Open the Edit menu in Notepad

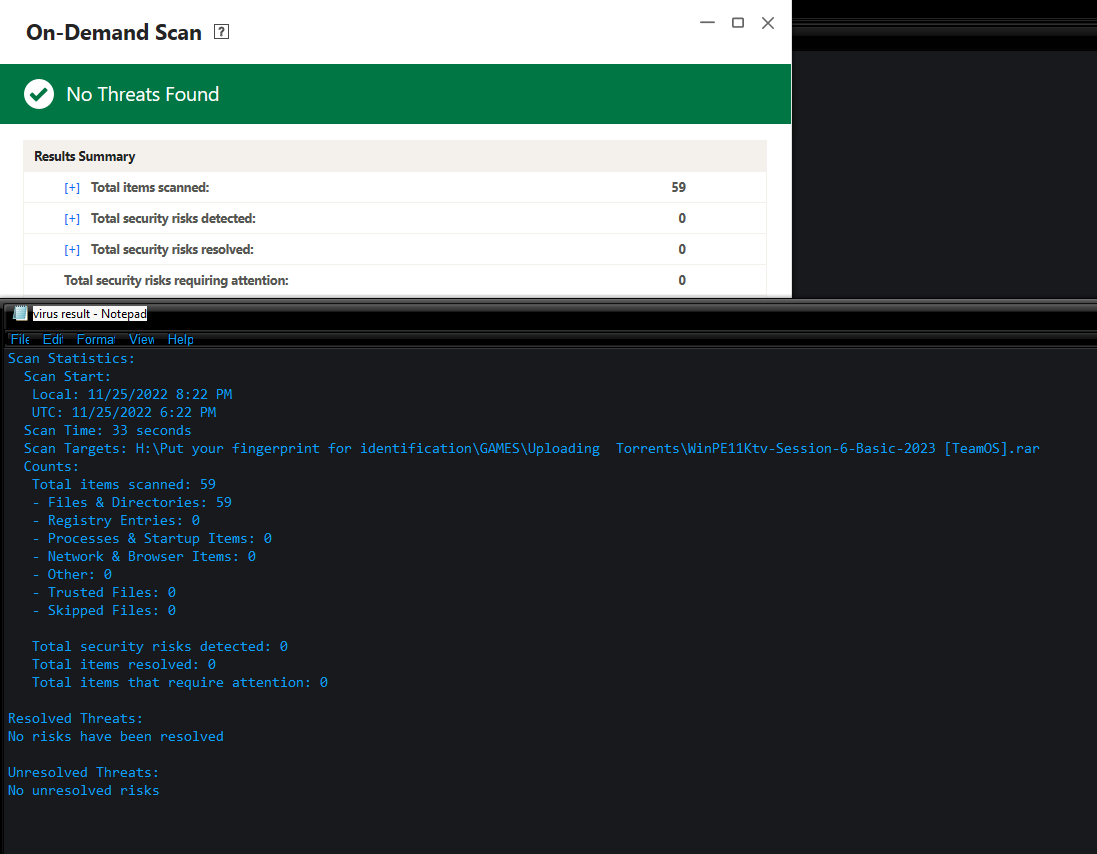(x=52, y=339)
